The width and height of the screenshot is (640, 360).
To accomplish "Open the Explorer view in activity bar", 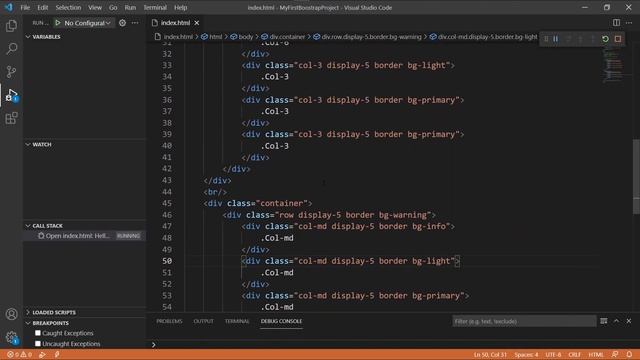I will click(x=11, y=26).
